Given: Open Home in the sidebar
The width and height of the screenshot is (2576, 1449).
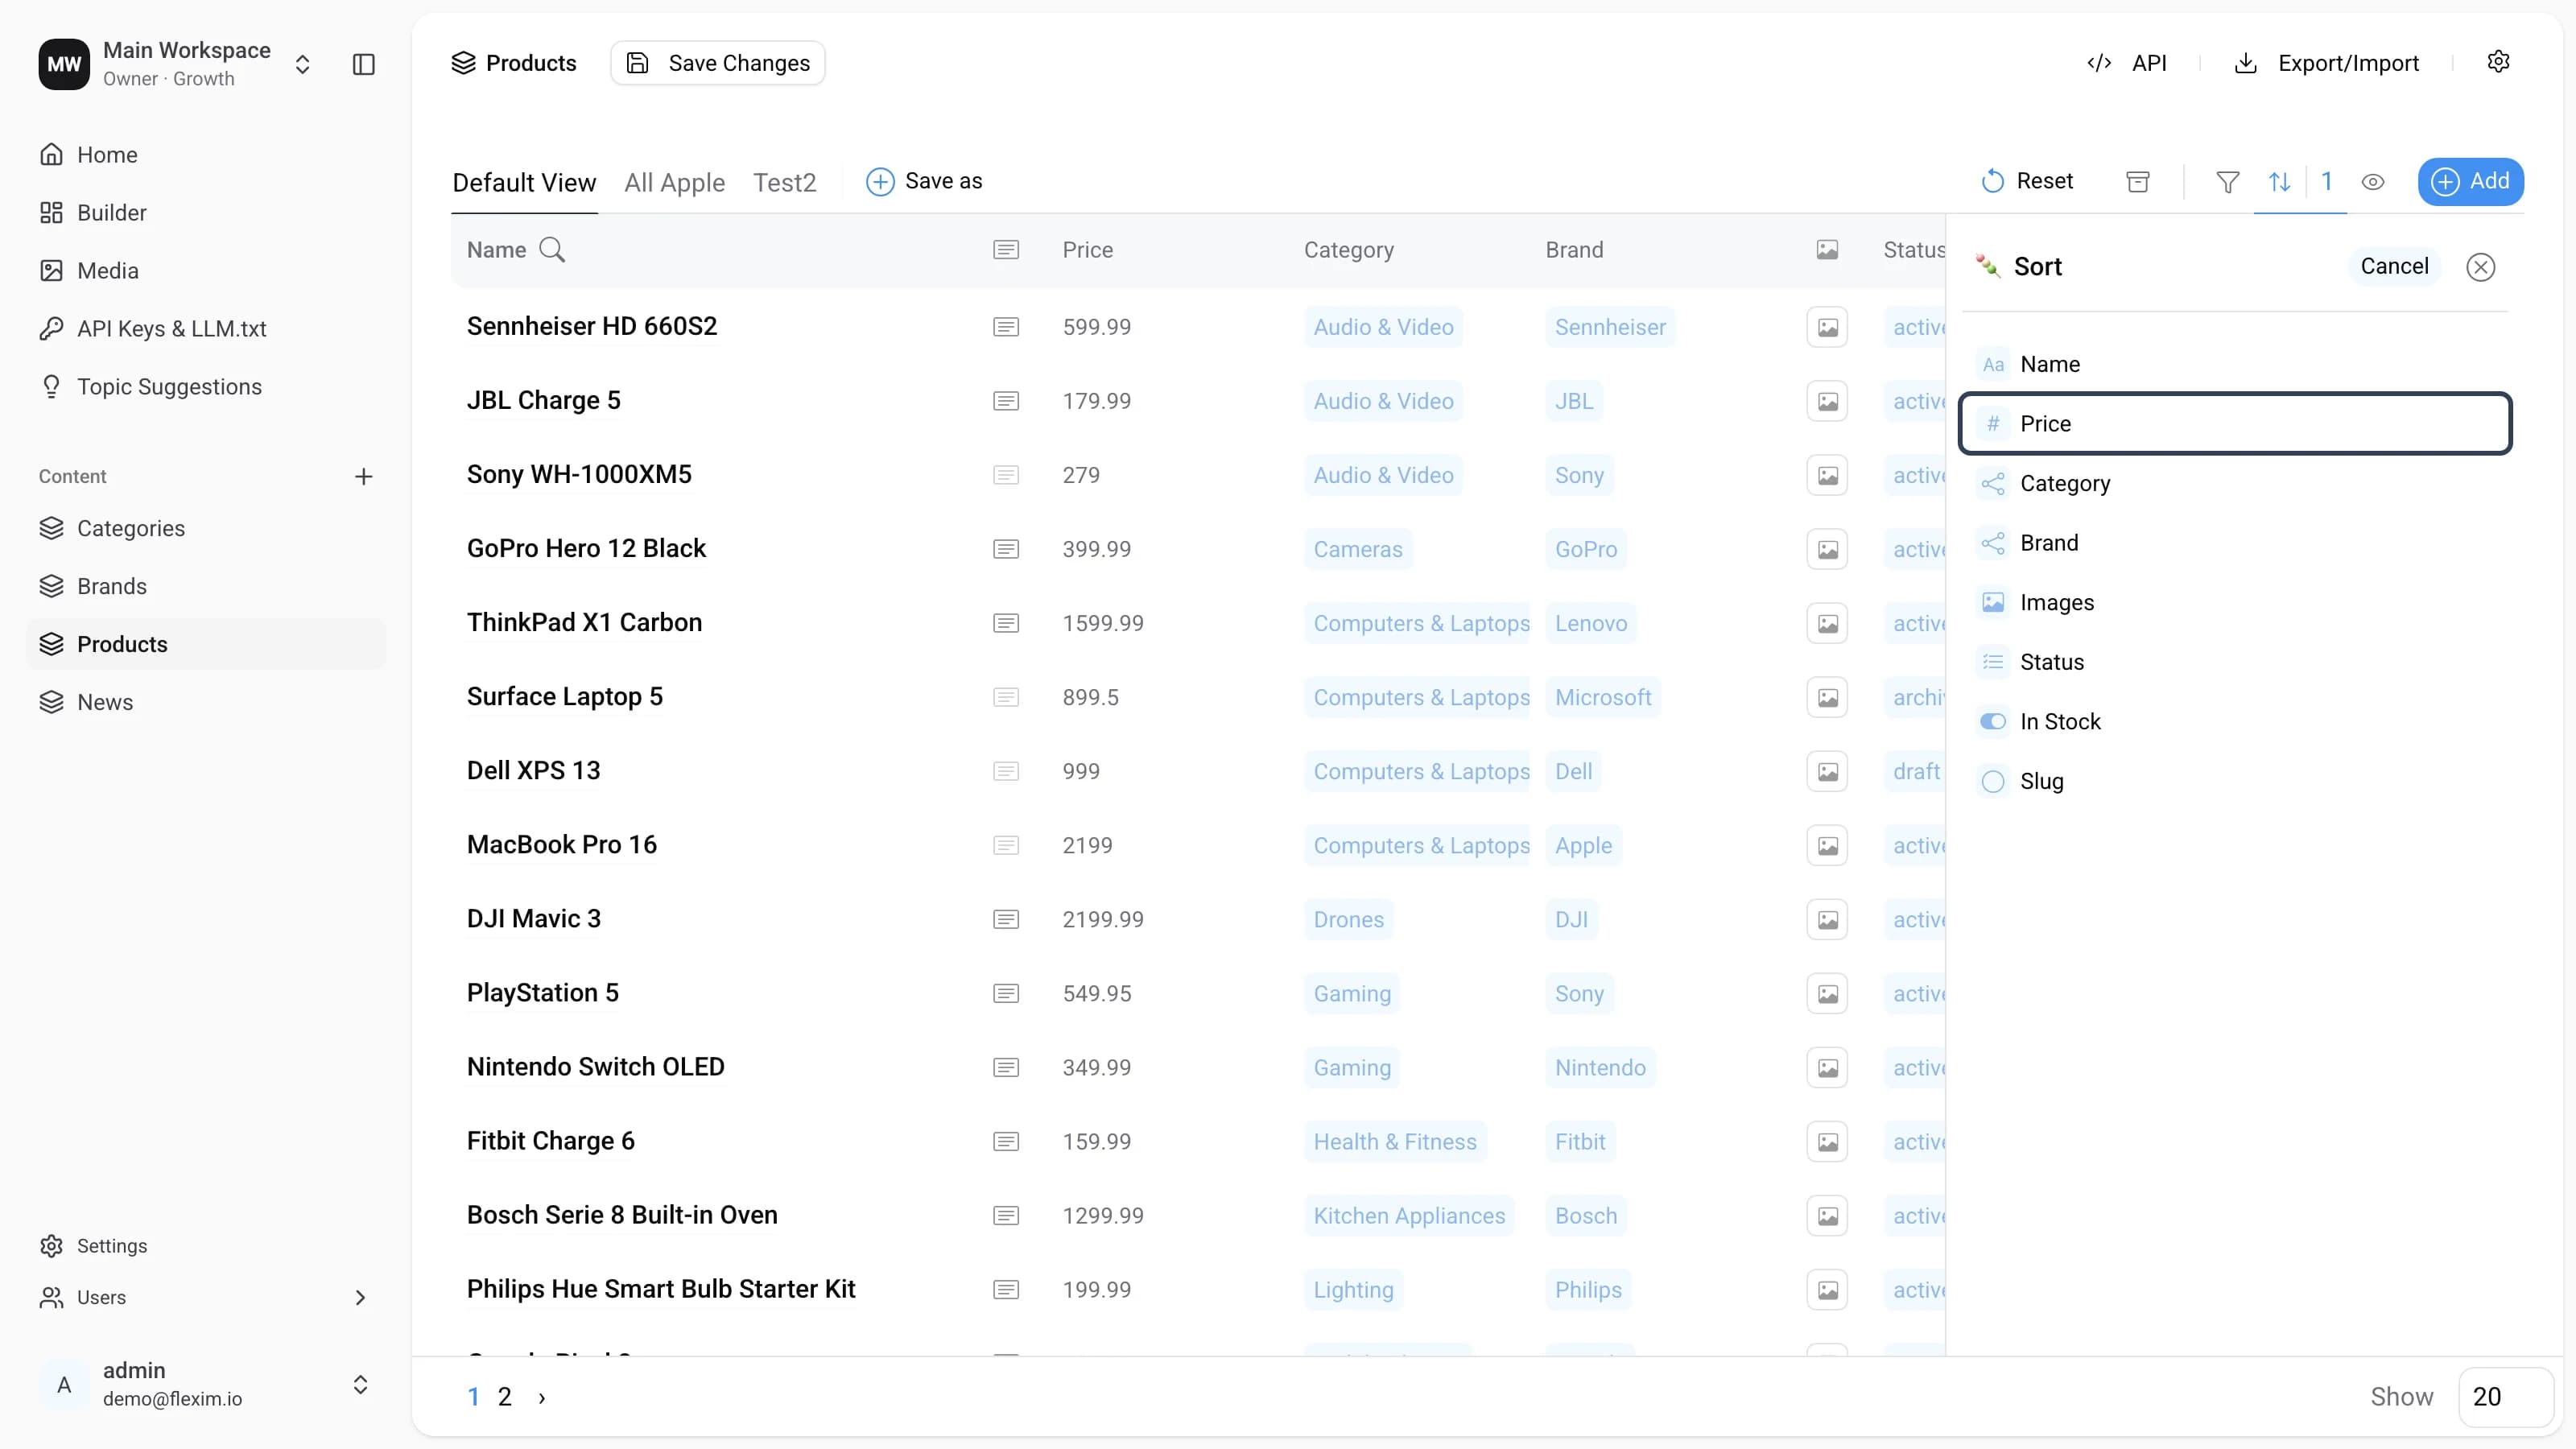Looking at the screenshot, I should [x=205, y=155].
